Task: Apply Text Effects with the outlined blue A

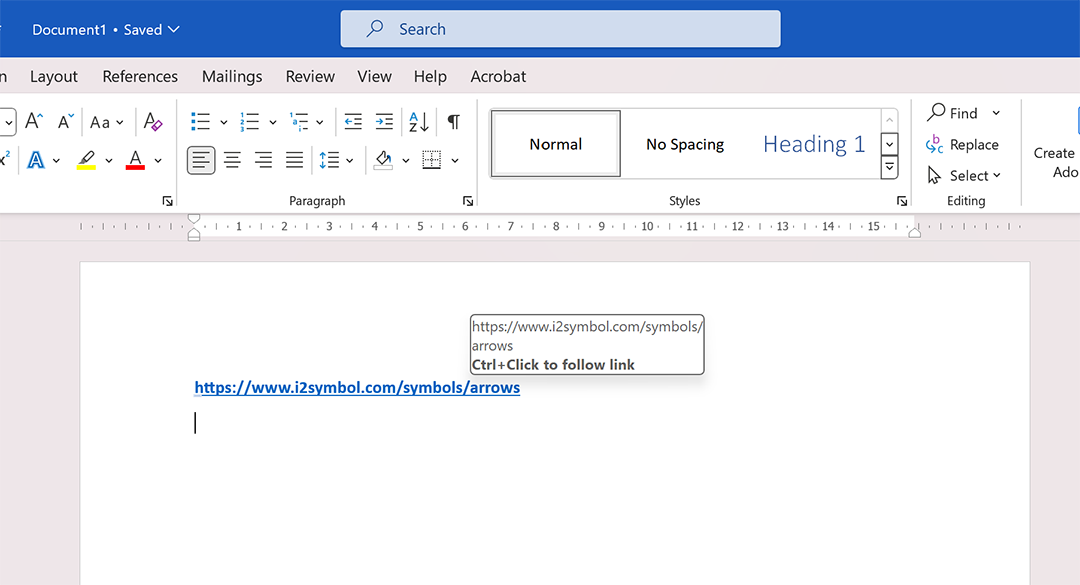Action: pos(36,161)
